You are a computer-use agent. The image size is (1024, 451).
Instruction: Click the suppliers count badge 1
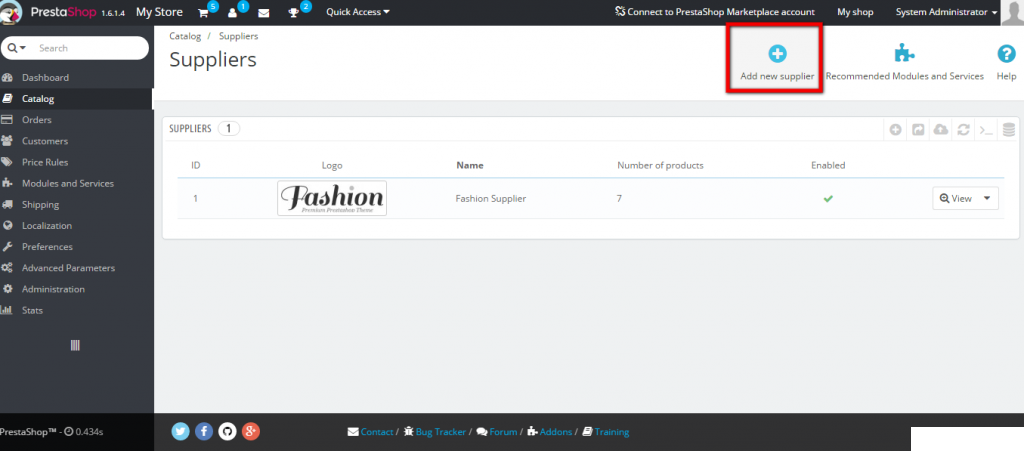[229, 129]
